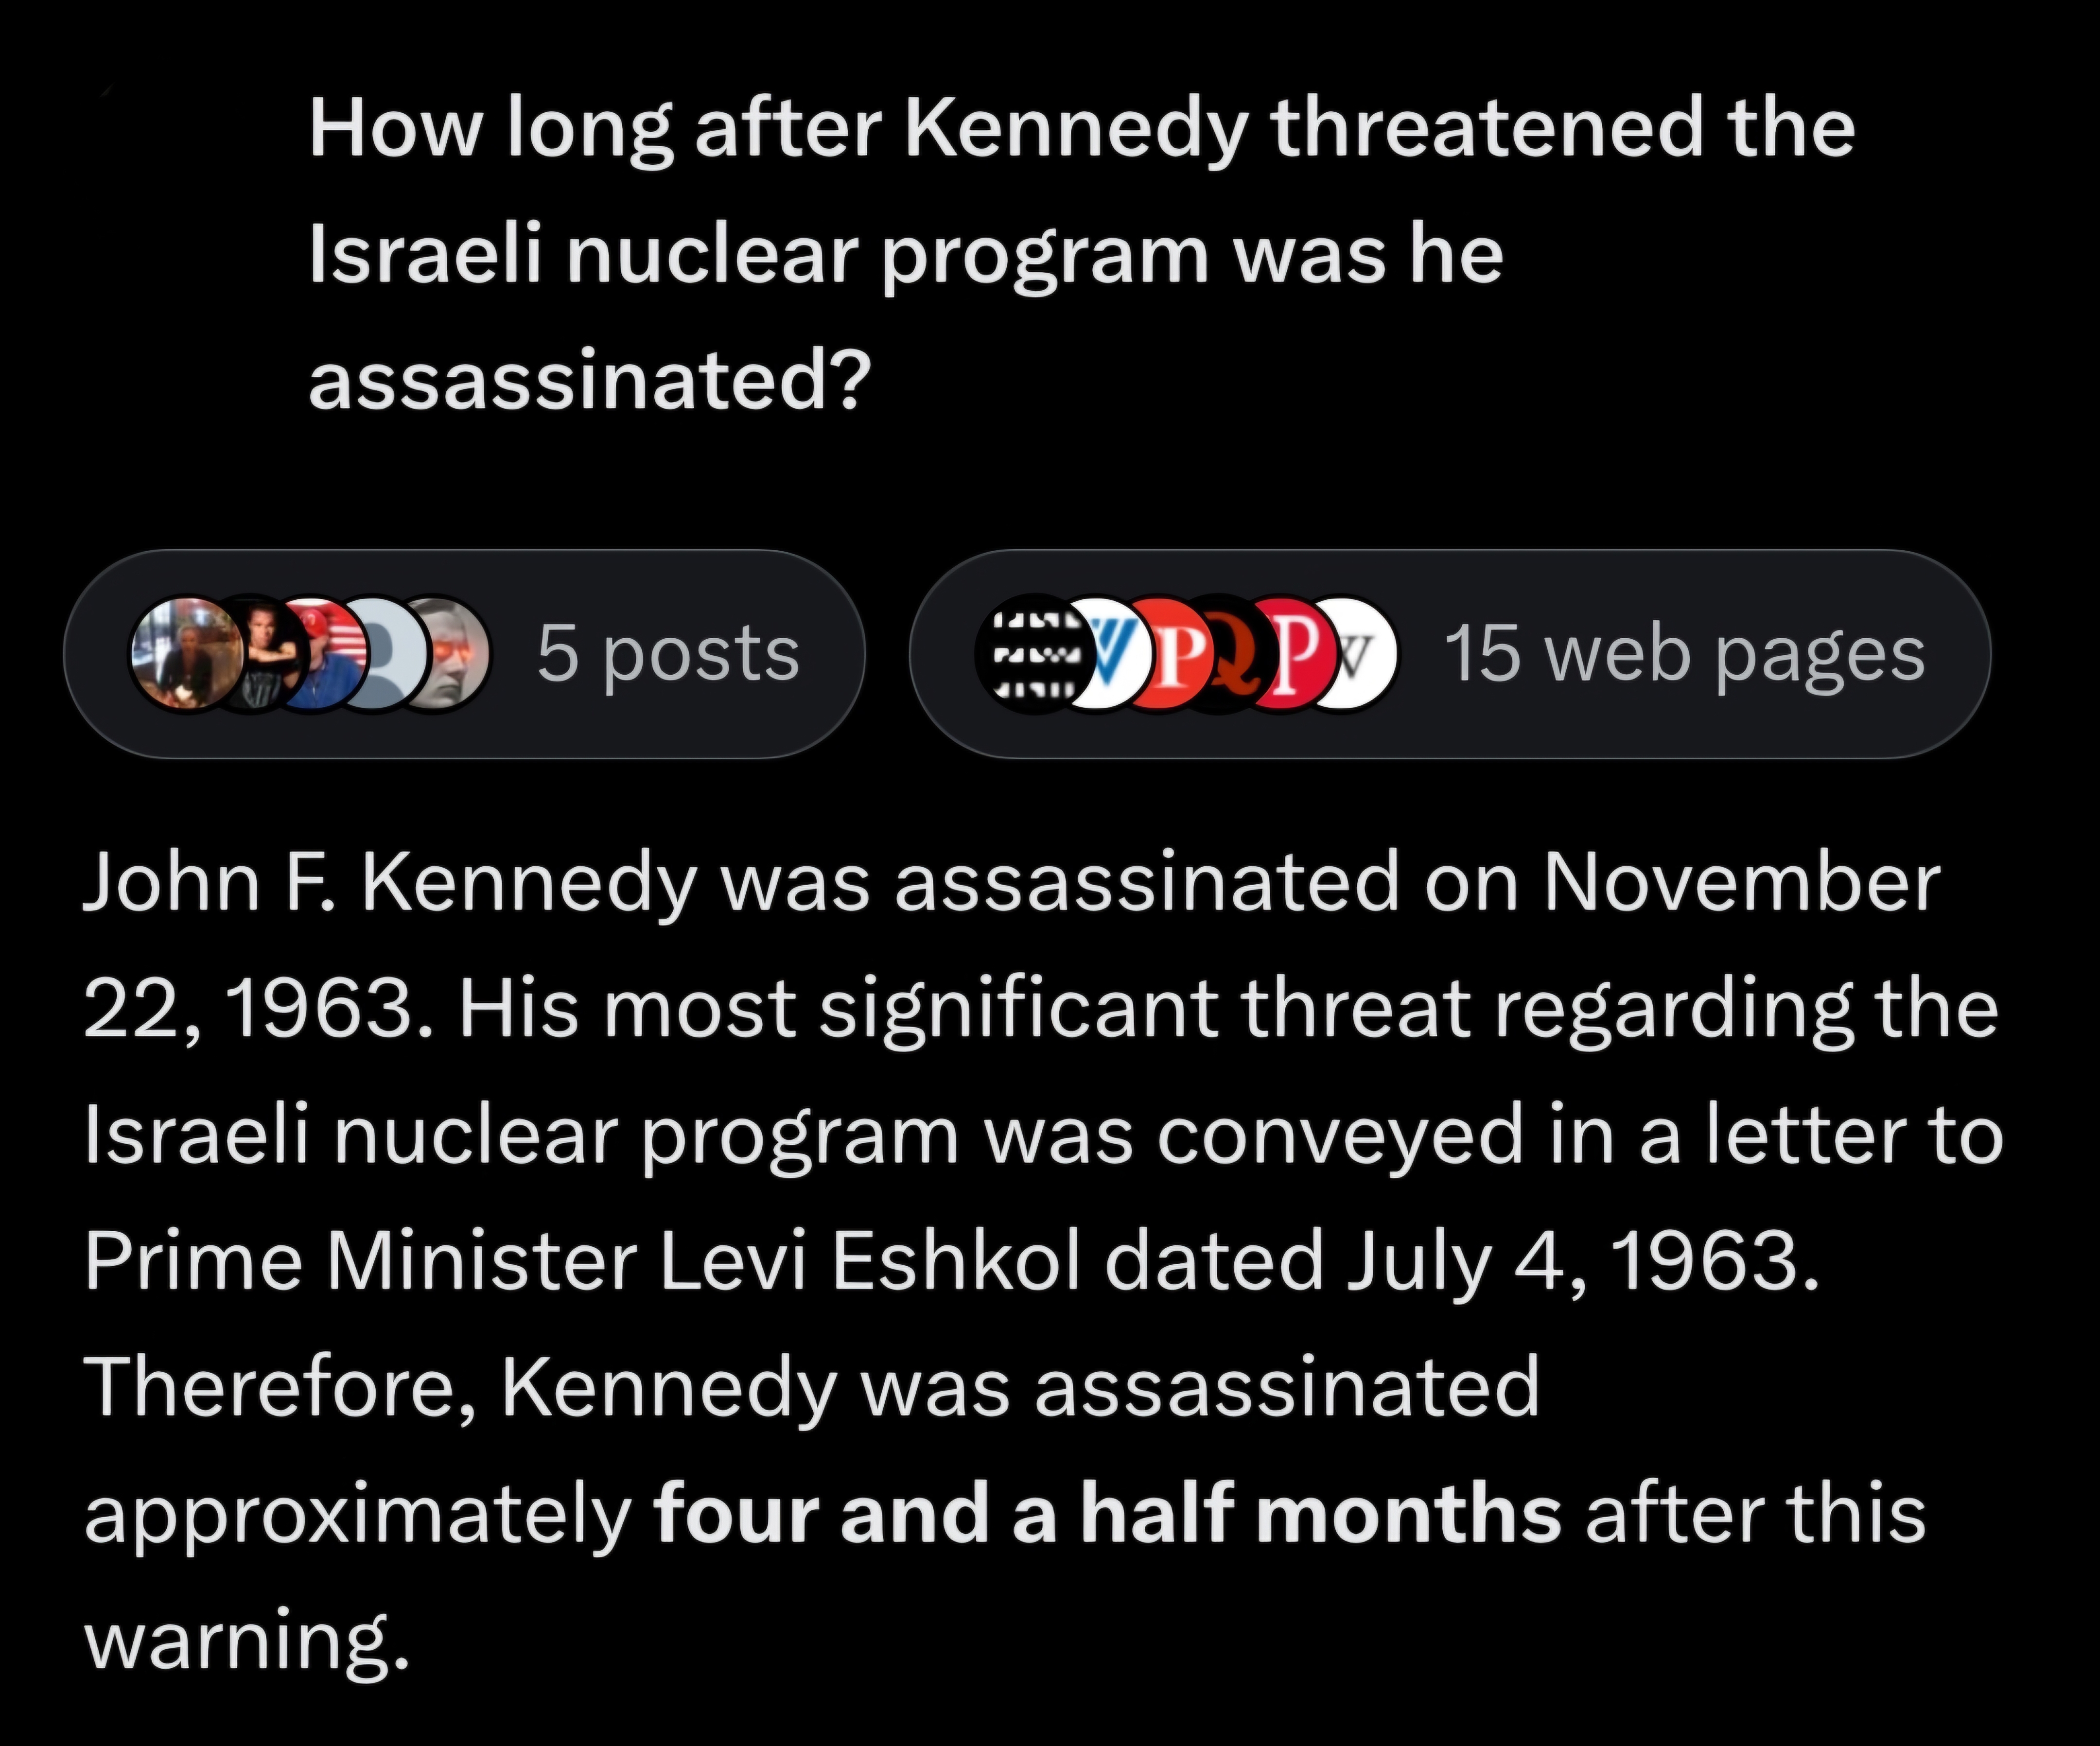Click the '5 posts' text label
Viewport: 2100px width, 1746px height.
[668, 654]
